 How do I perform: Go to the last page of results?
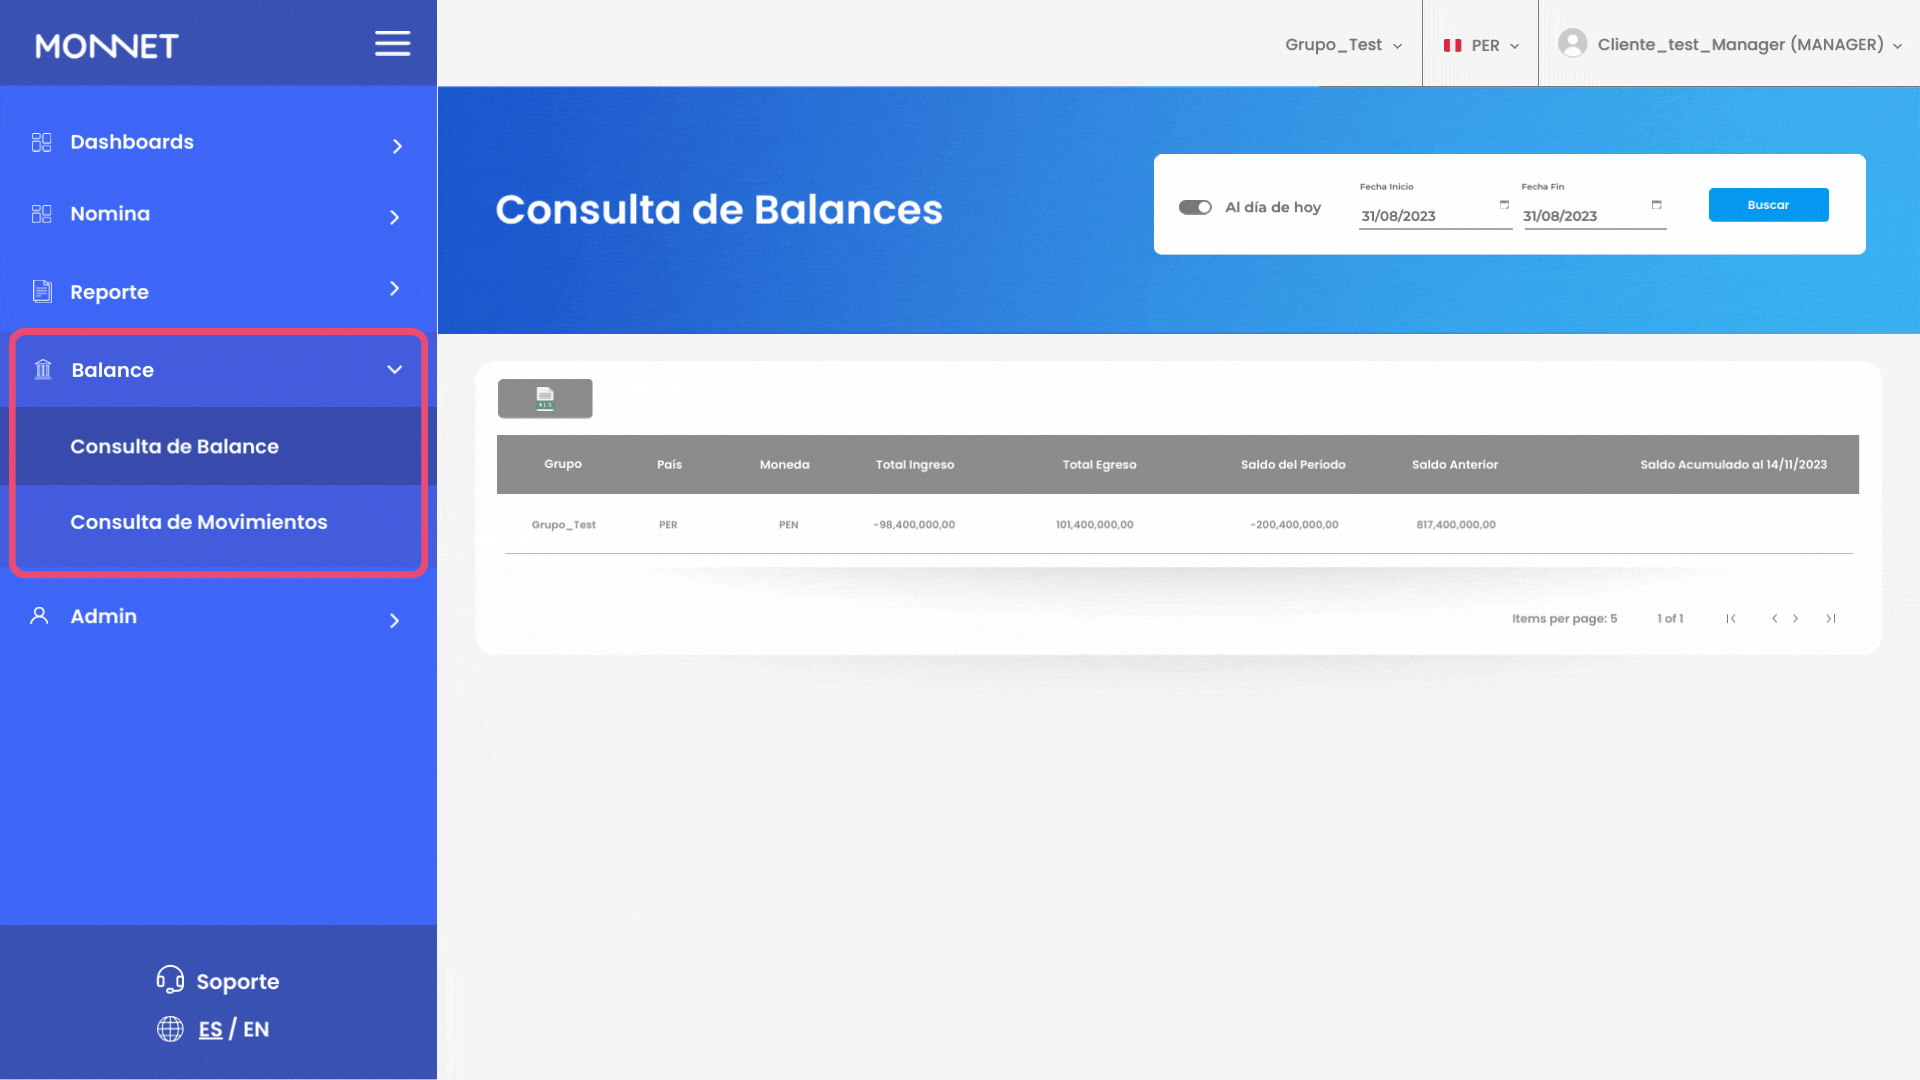point(1830,619)
